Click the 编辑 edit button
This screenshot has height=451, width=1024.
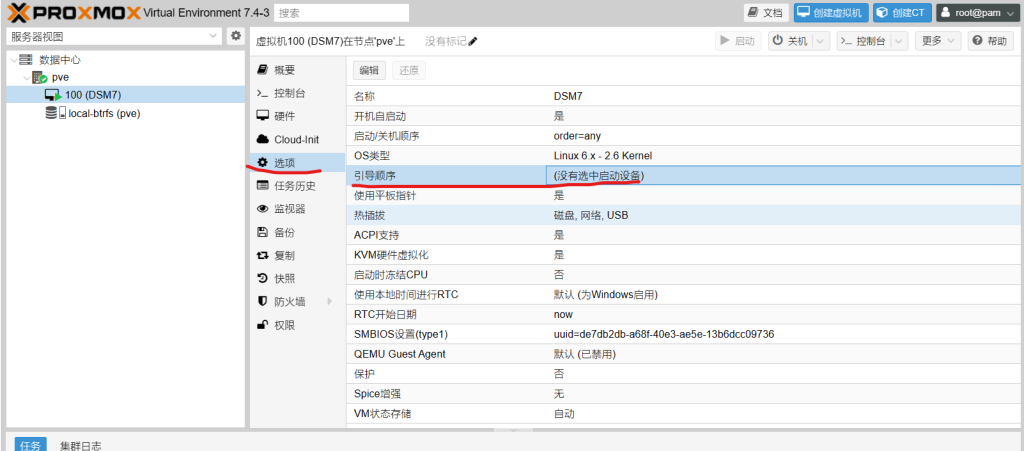coord(369,70)
